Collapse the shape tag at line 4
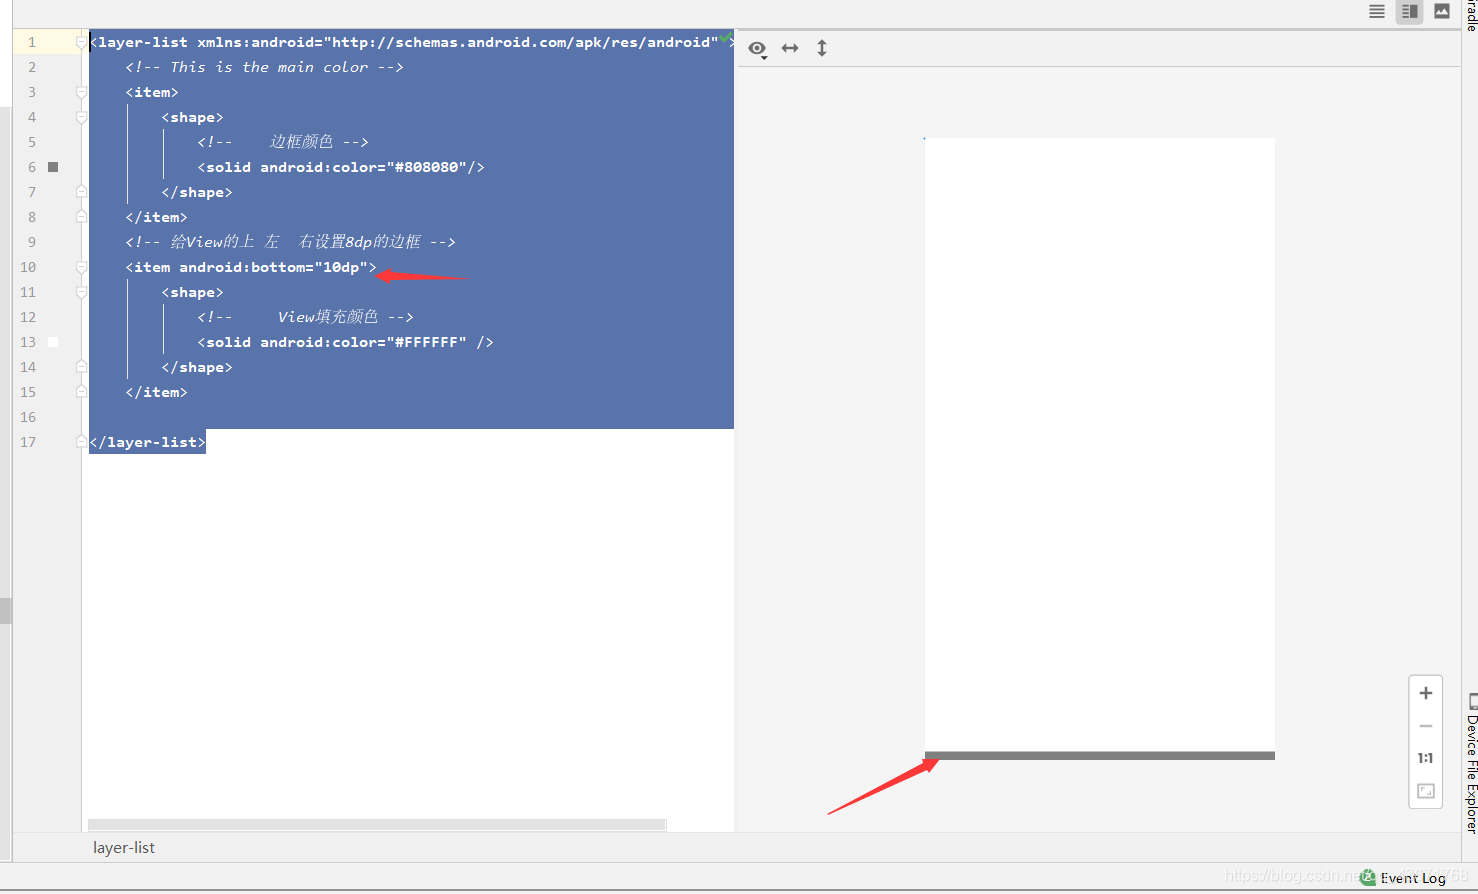The width and height of the screenshot is (1478, 894). tap(82, 117)
